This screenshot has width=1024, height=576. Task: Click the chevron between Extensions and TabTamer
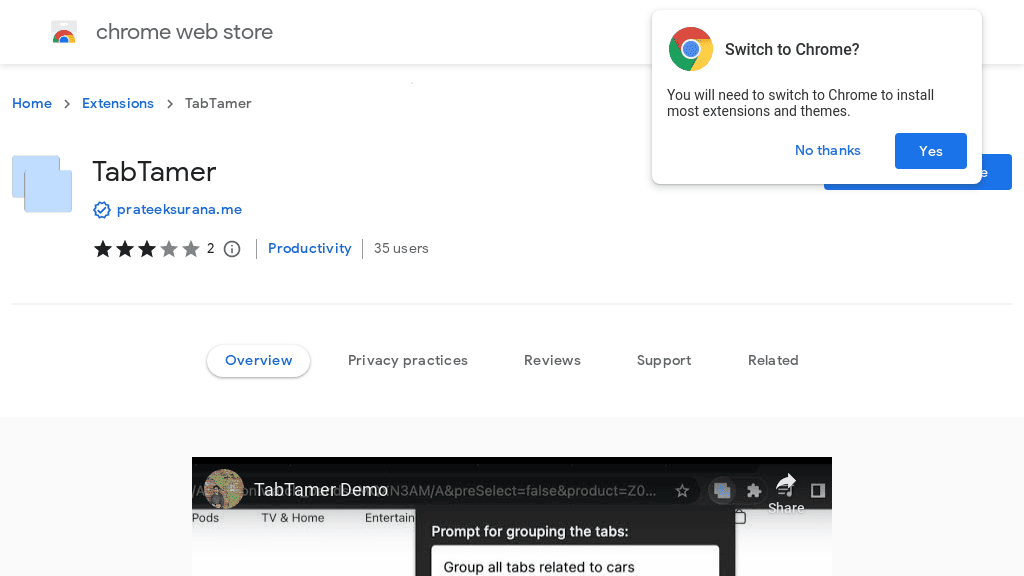(x=168, y=103)
